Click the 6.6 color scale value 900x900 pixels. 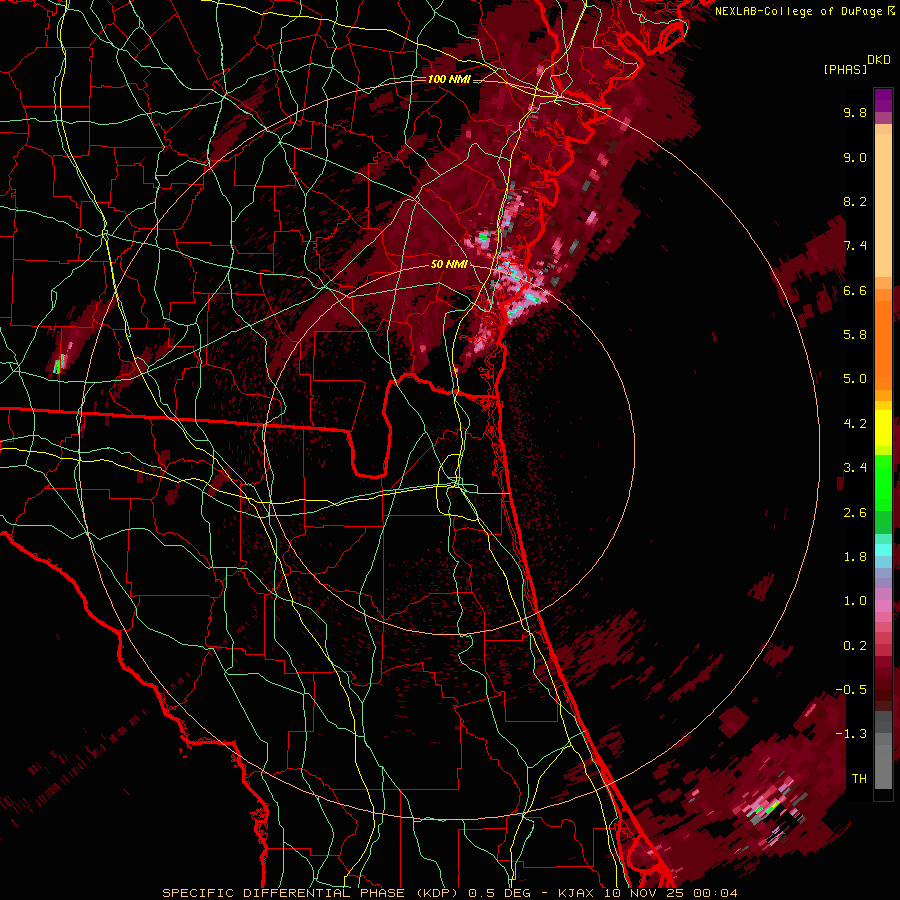point(855,290)
